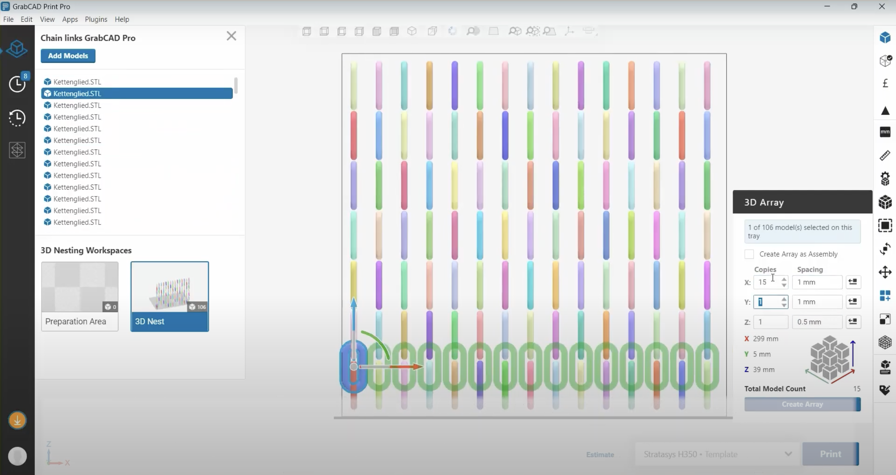
Task: Open the schedule clock icon in left sidebar
Action: coord(17,84)
